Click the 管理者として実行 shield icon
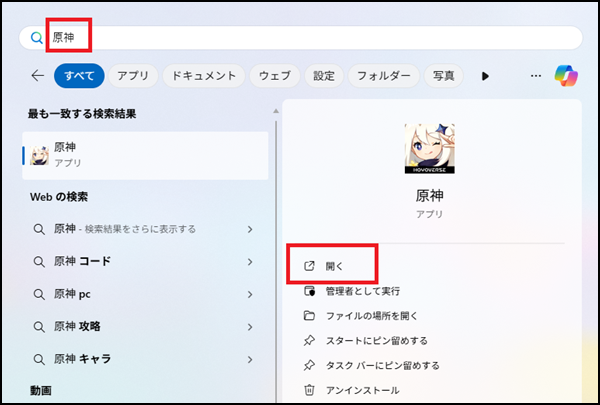 click(x=309, y=291)
